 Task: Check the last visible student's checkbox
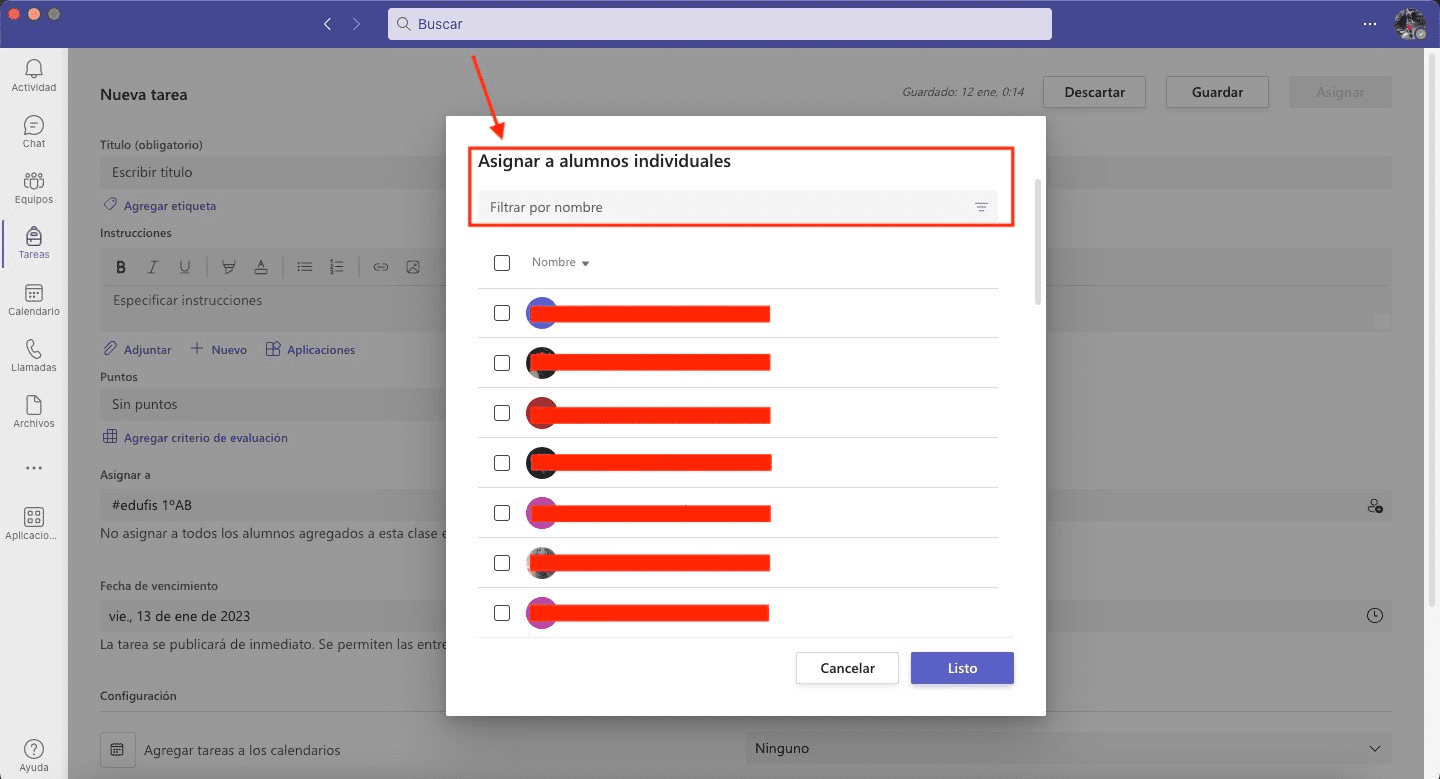tap(502, 613)
